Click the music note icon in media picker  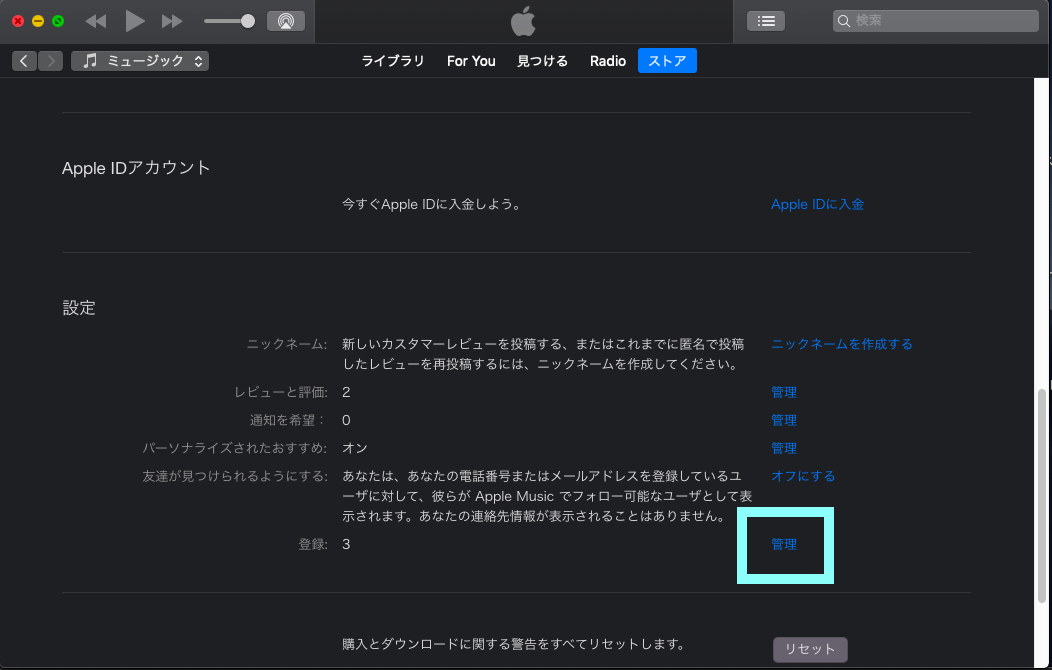90,61
